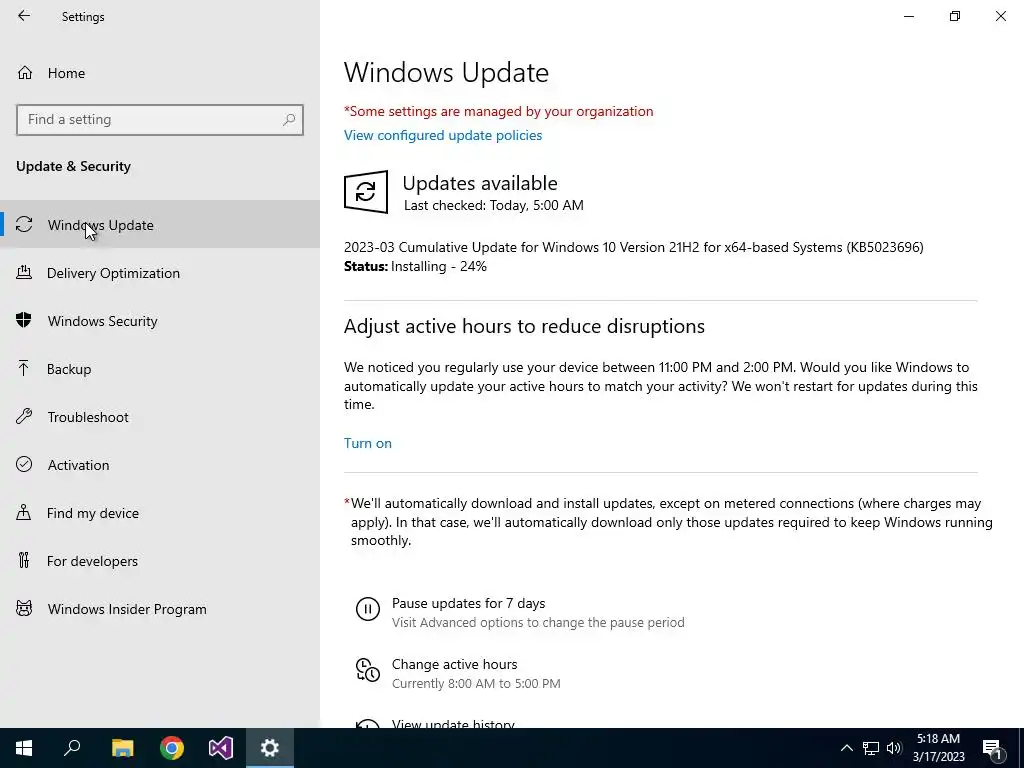1024x768 pixels.
Task: Click Last checked: Today, 5:00 AM text
Action: click(494, 205)
